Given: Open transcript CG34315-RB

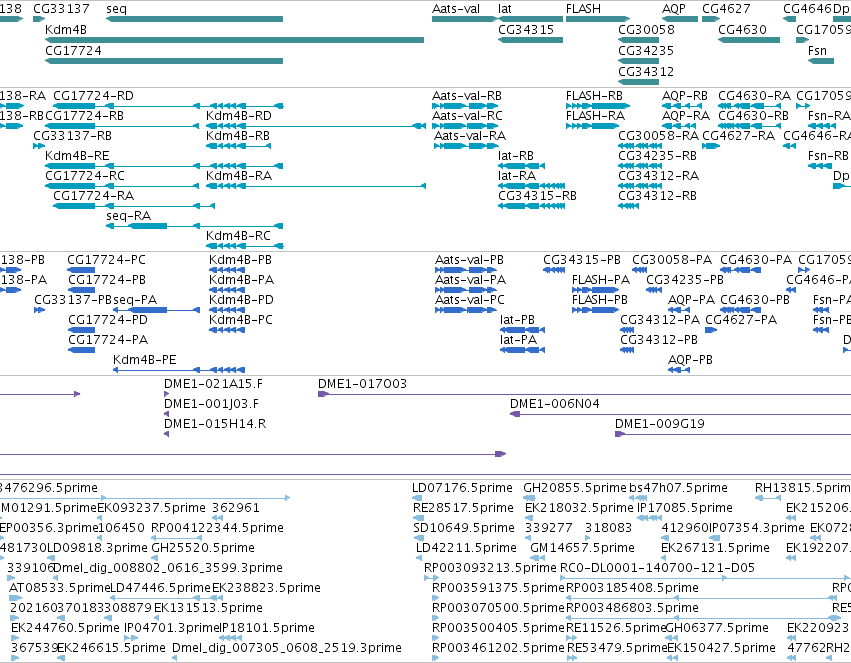Looking at the screenshot, I should (x=537, y=196).
